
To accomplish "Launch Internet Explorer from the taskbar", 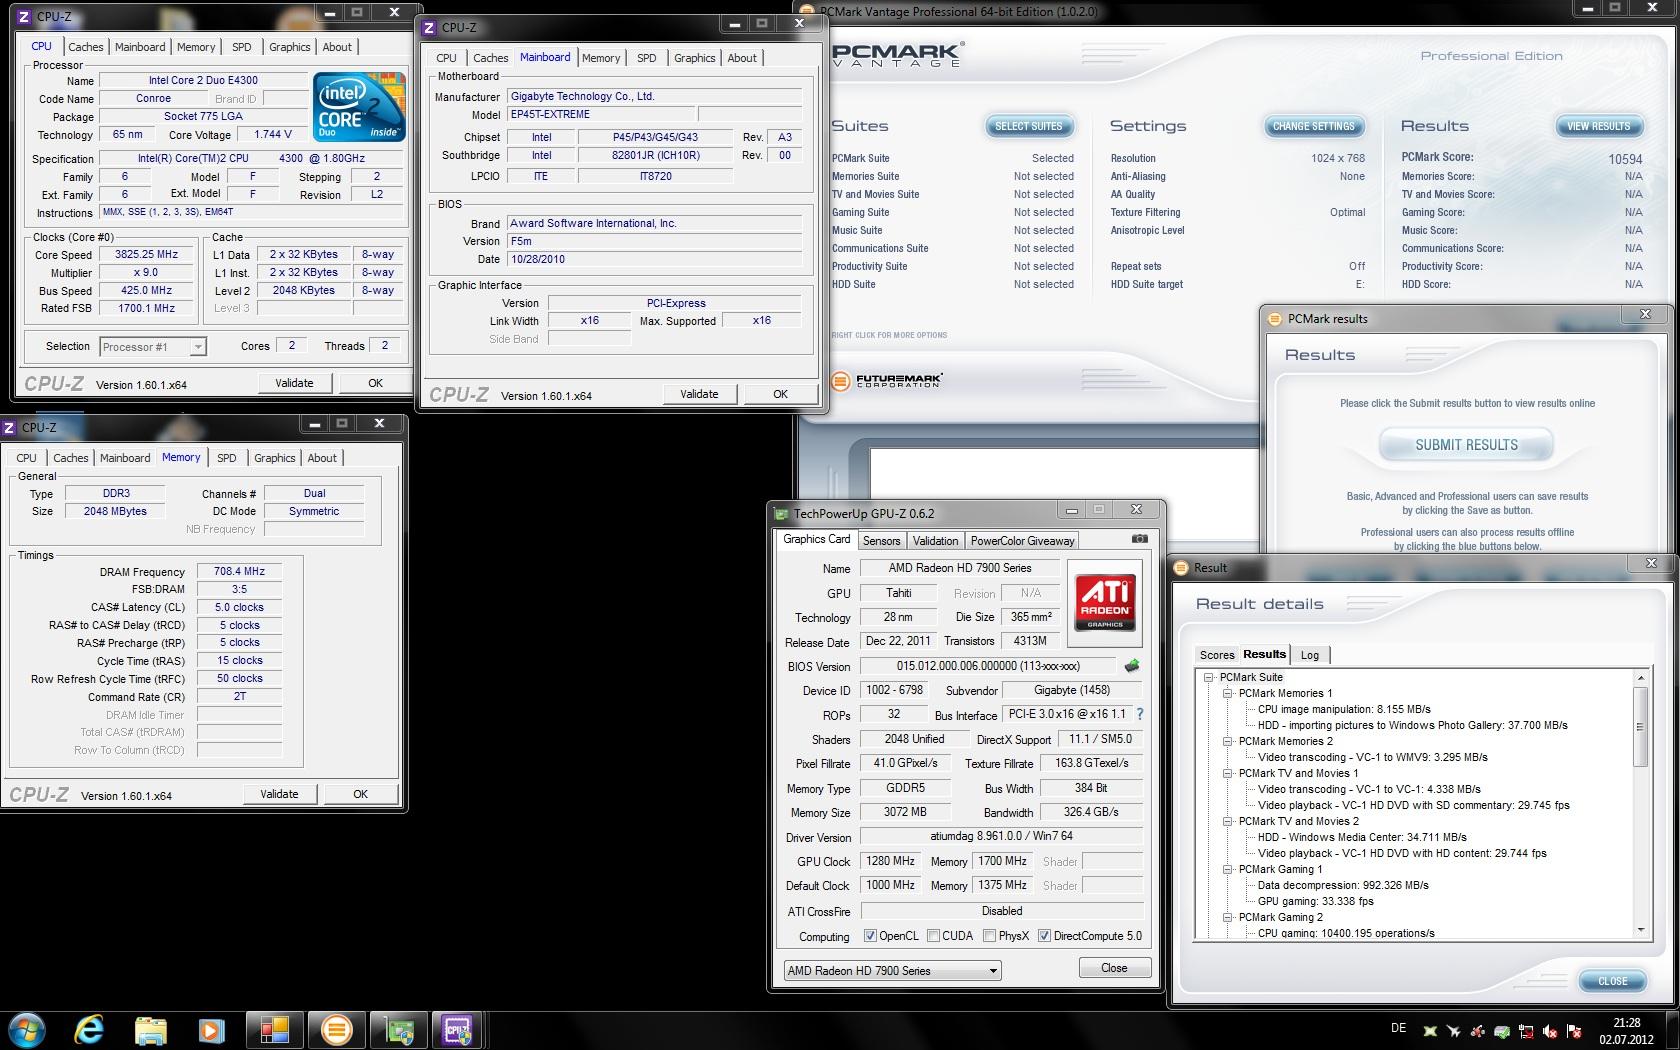I will [88, 1029].
